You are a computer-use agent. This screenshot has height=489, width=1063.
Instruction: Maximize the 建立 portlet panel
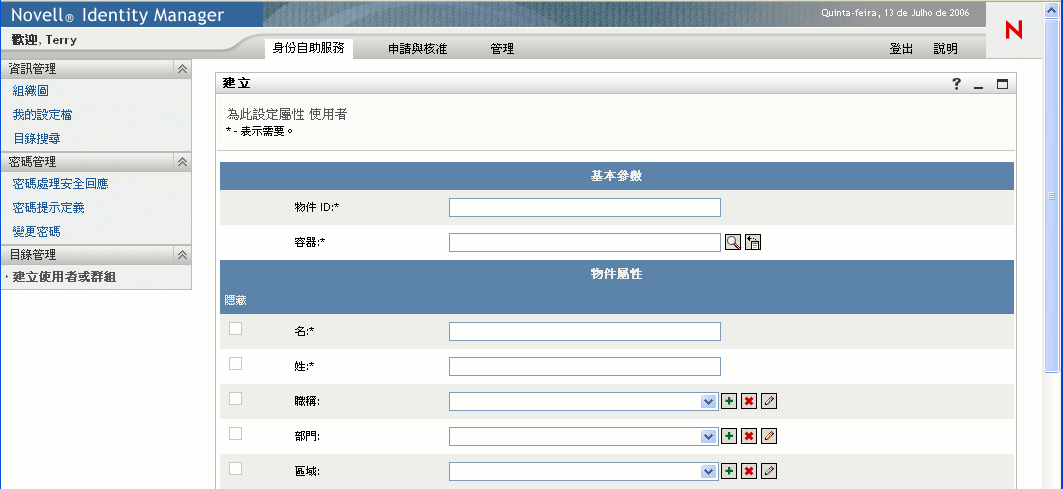click(x=1002, y=84)
